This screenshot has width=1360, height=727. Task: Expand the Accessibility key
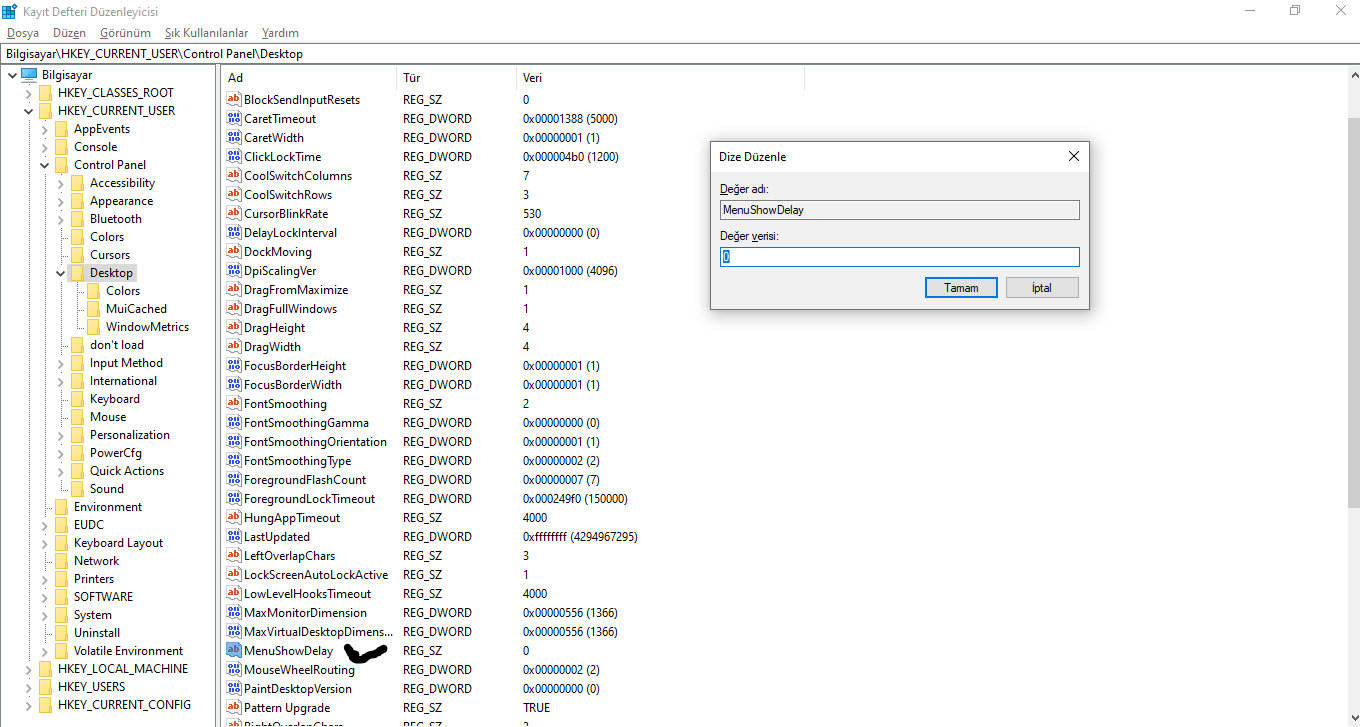pyautogui.click(x=61, y=183)
